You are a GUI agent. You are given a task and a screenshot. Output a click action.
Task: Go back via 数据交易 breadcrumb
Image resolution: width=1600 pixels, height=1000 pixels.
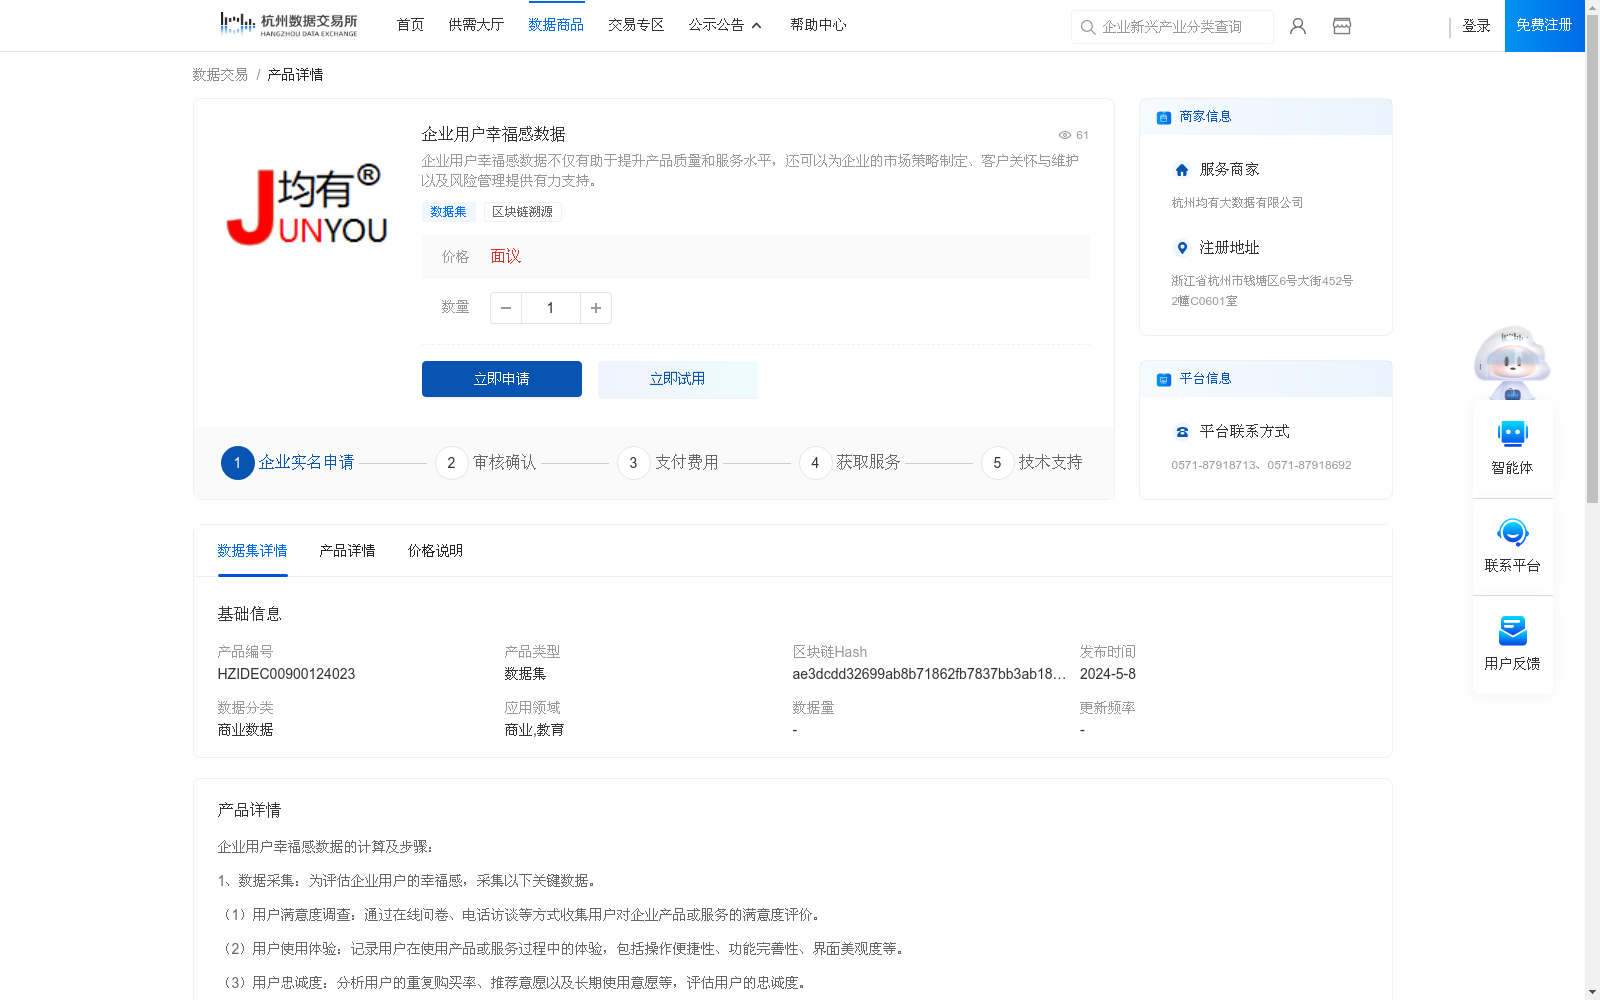coord(220,75)
